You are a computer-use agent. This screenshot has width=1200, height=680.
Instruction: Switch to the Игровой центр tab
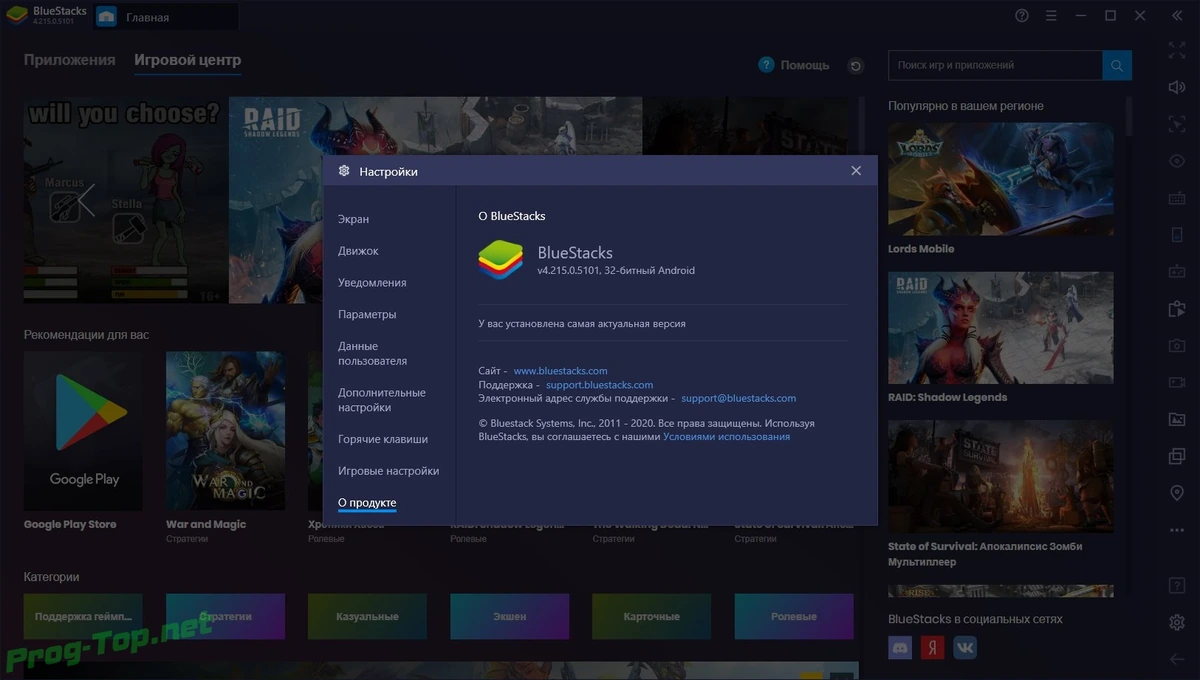pos(188,60)
